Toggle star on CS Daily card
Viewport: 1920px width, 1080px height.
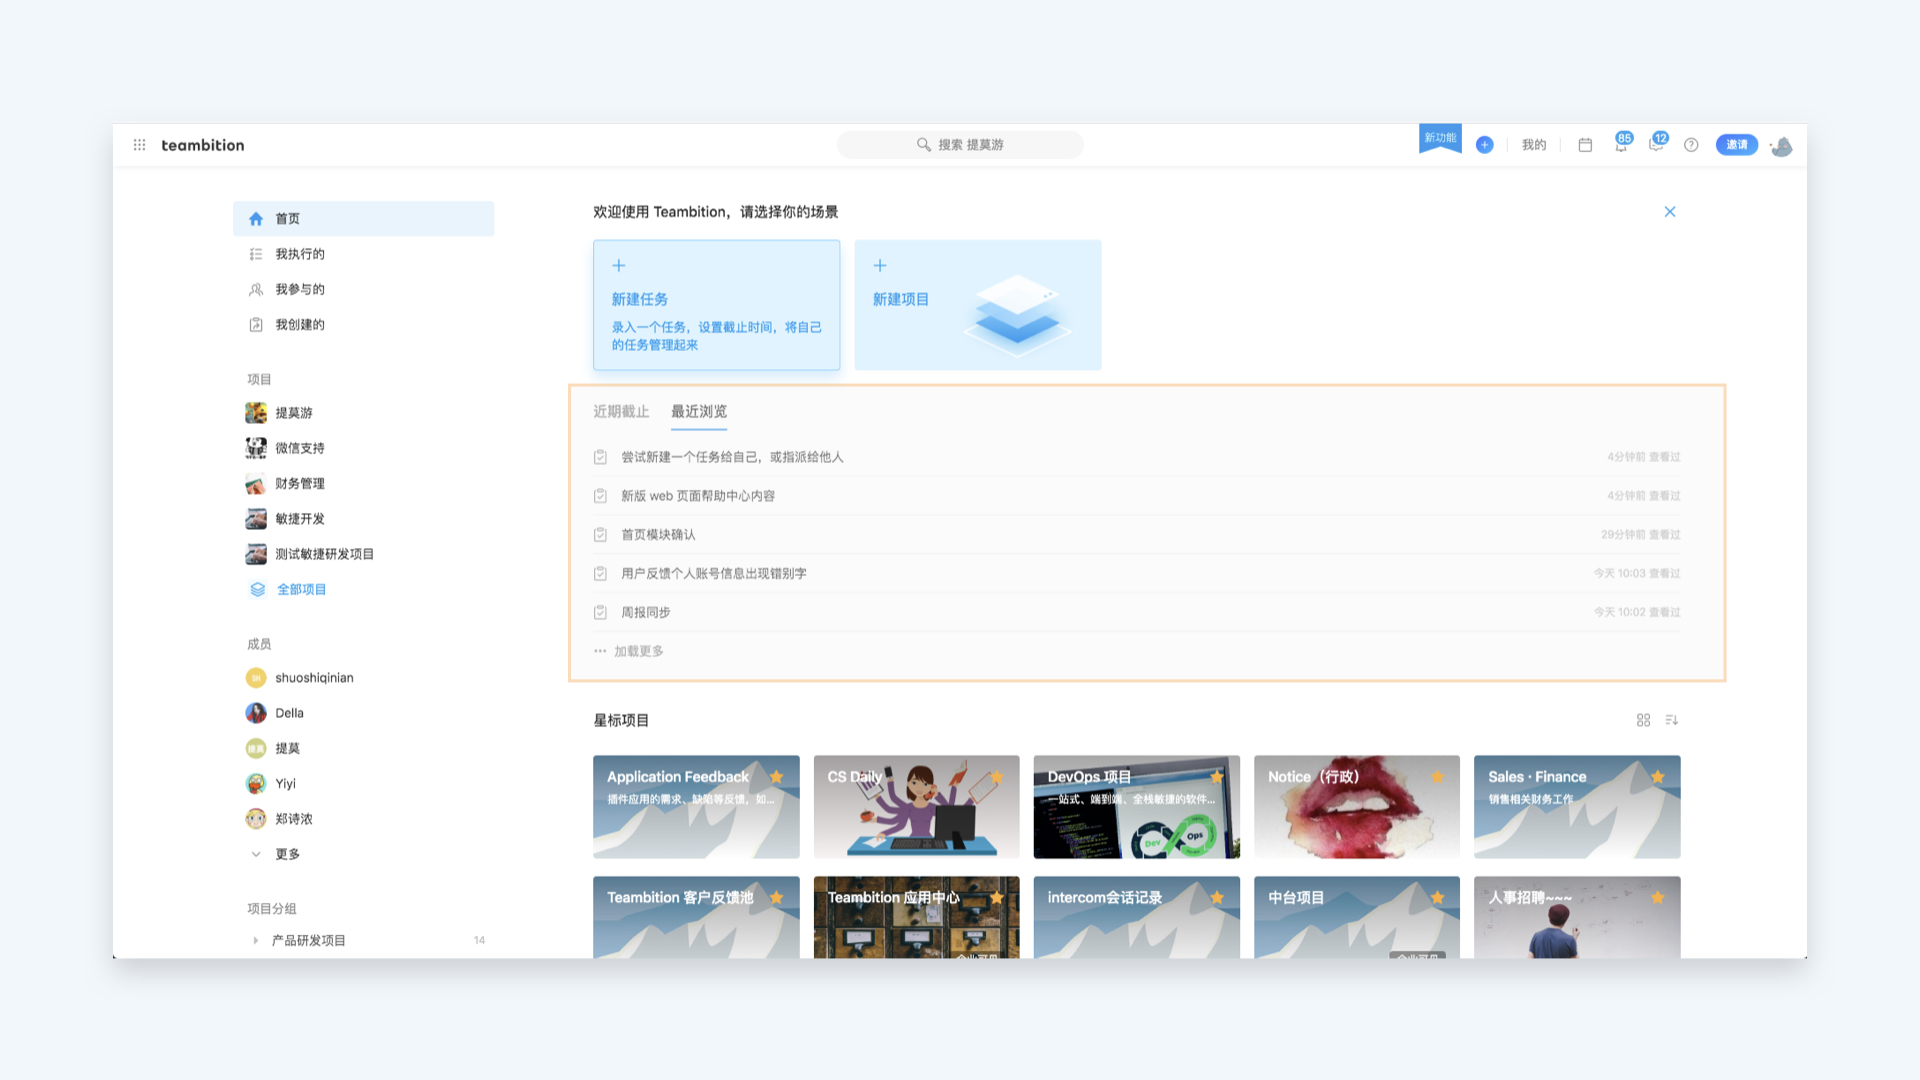[x=996, y=777]
